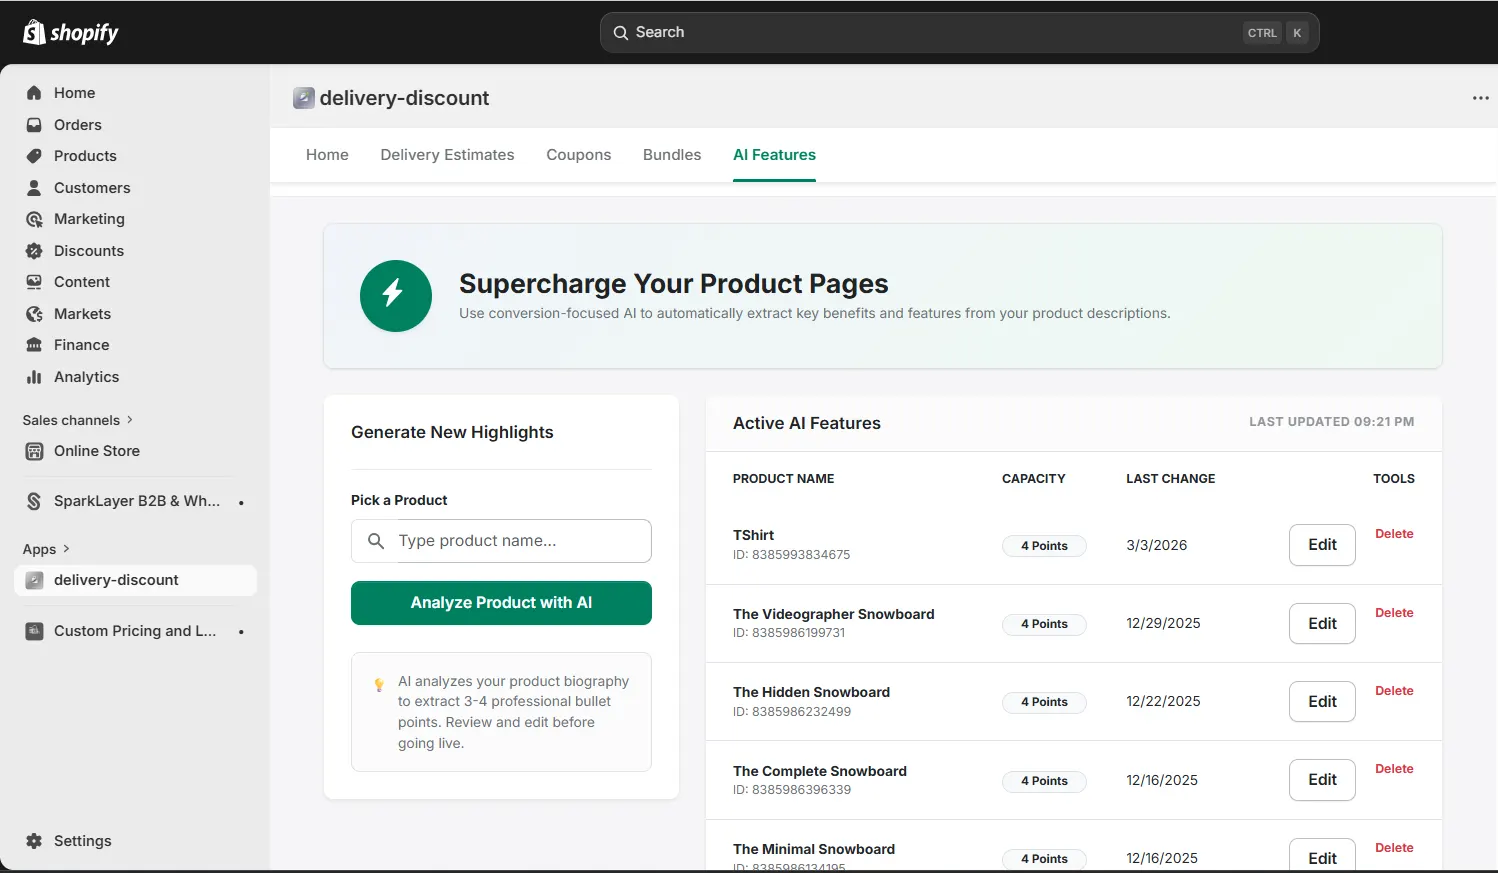Open Customers via the person icon

[34, 188]
